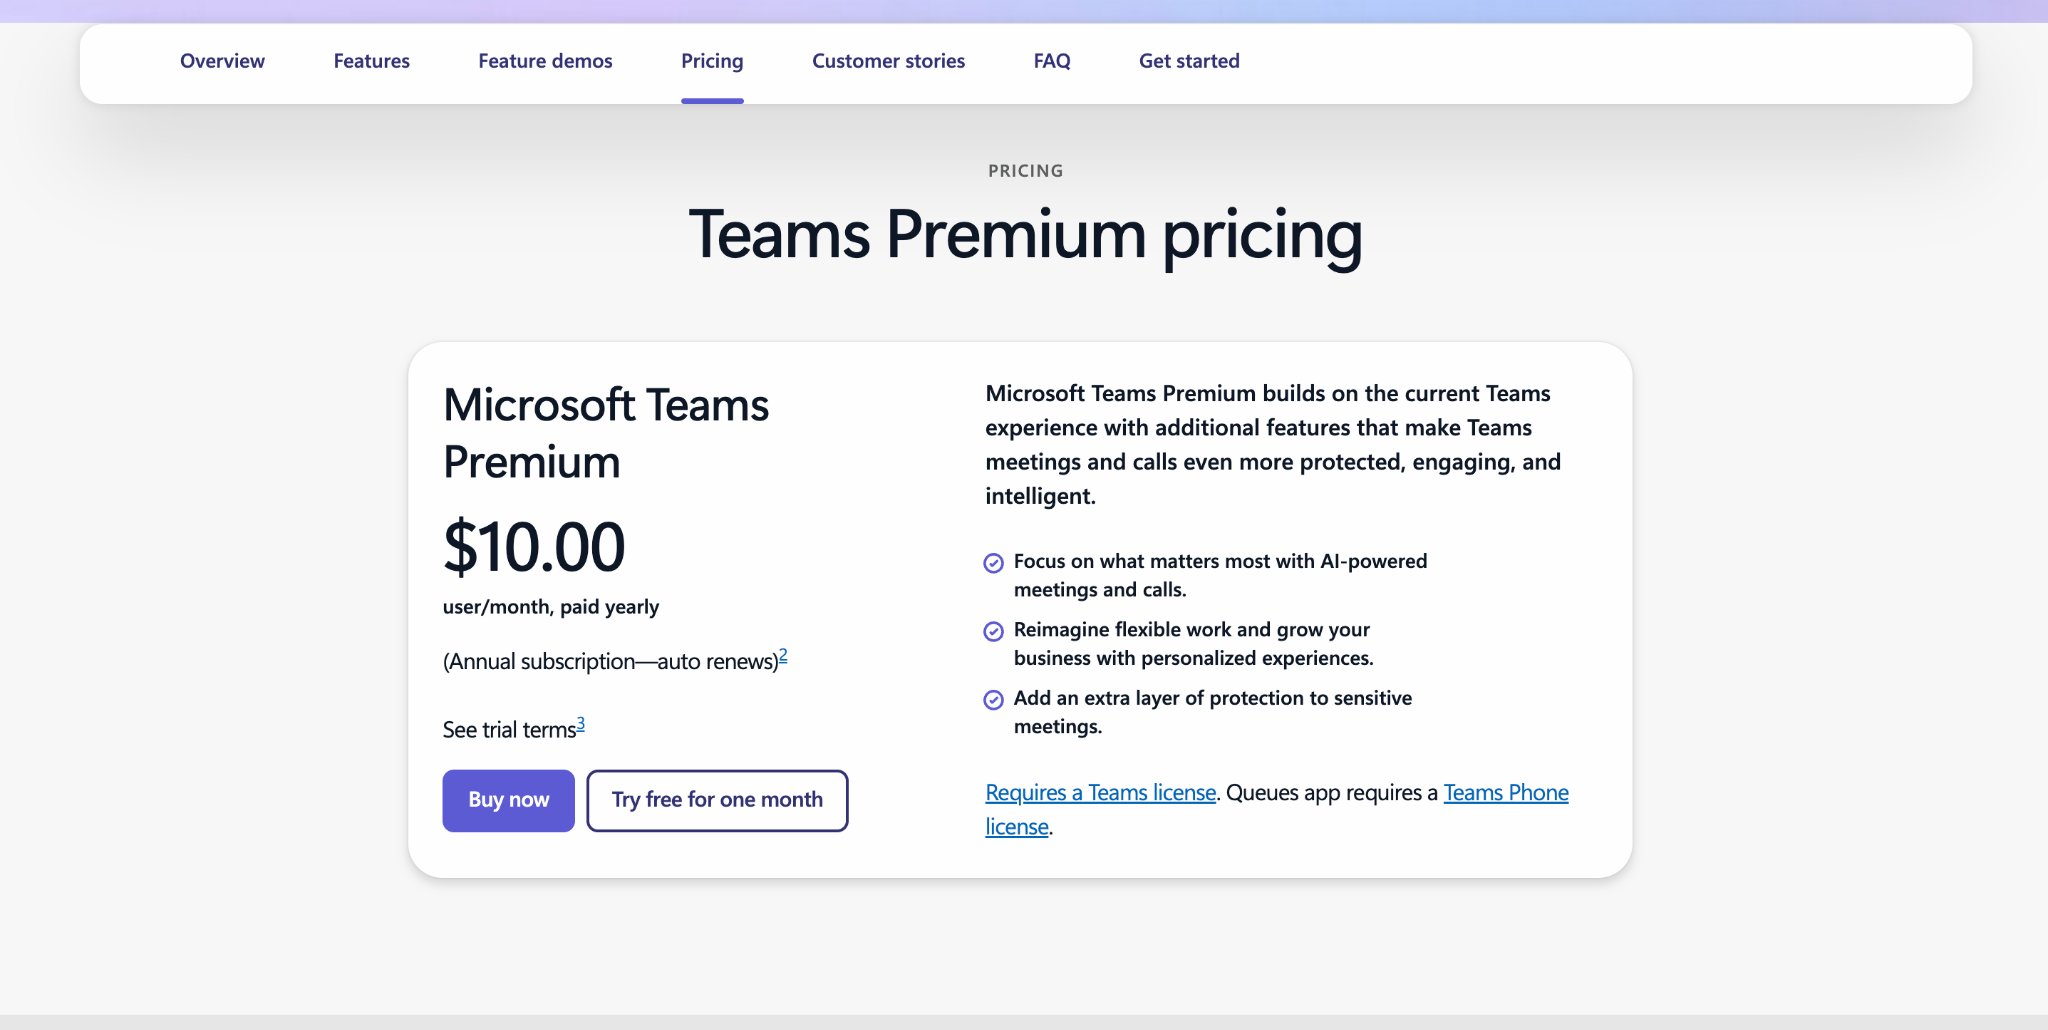The image size is (2048, 1030).
Task: Click the Teams Premium pricing heading
Action: (1025, 235)
